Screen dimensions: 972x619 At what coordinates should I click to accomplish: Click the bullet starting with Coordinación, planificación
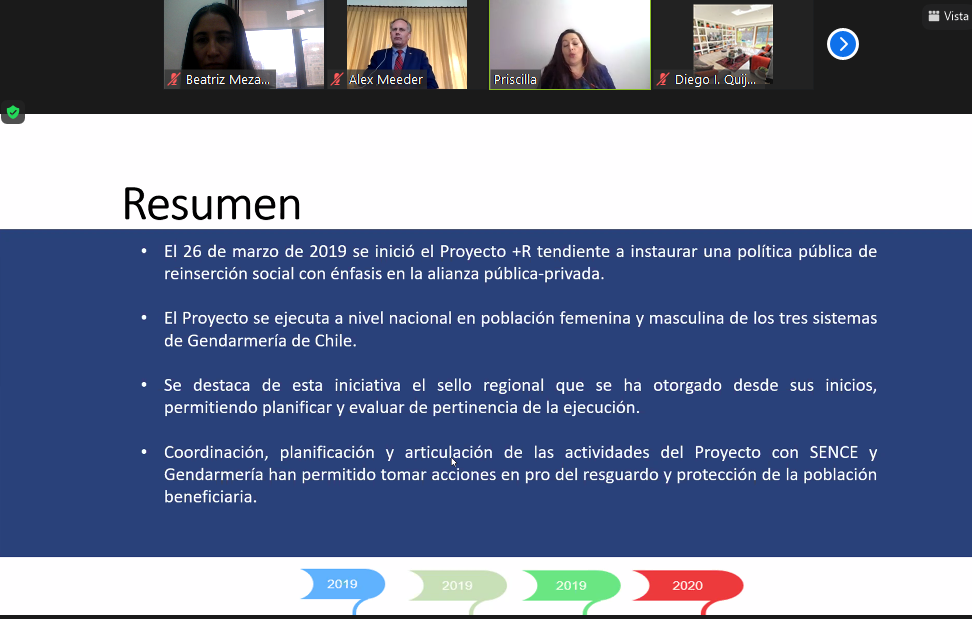pos(520,473)
